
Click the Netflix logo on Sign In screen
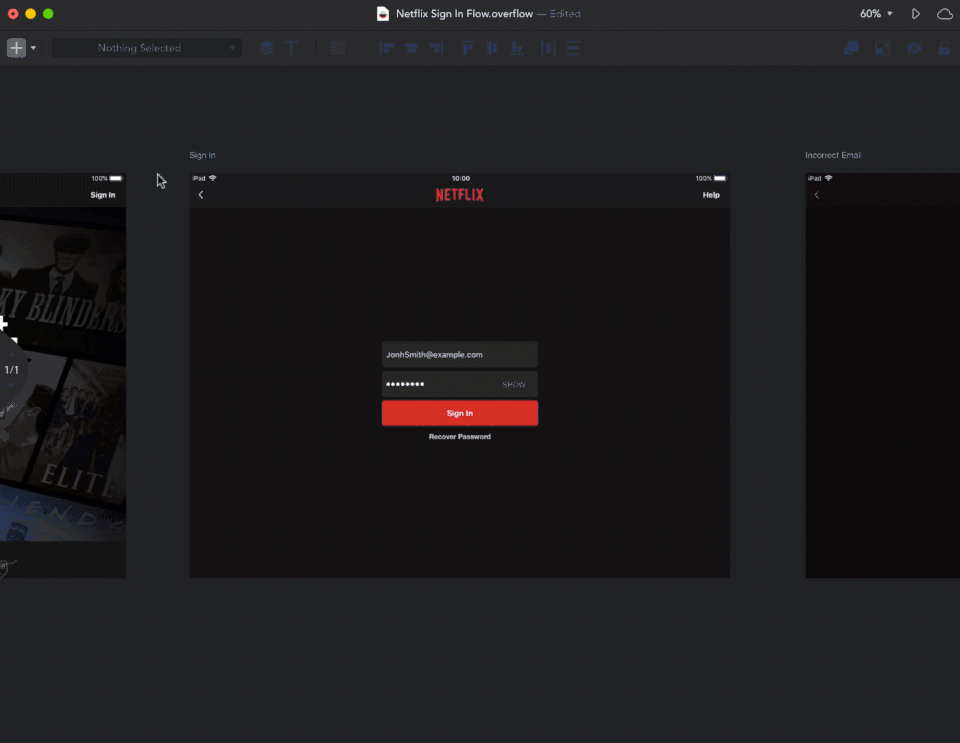tap(459, 195)
